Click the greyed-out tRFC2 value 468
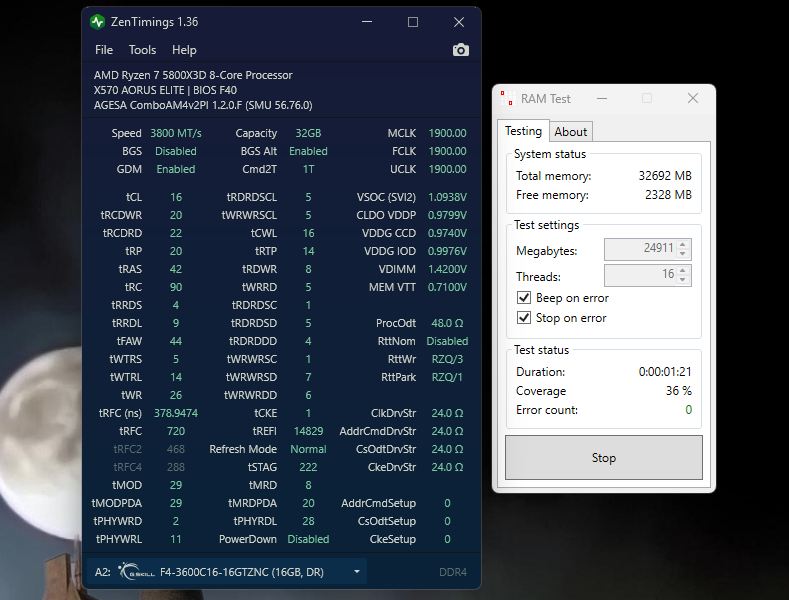 coord(176,449)
